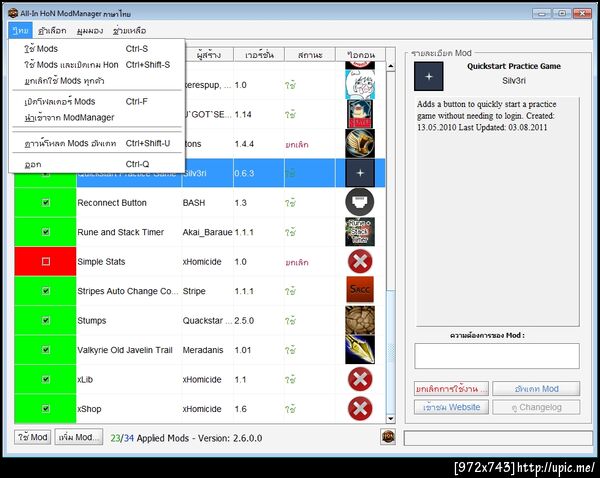Viewport: 600px width, 478px height.
Task: Click the xLib red X icon
Action: [x=360, y=379]
